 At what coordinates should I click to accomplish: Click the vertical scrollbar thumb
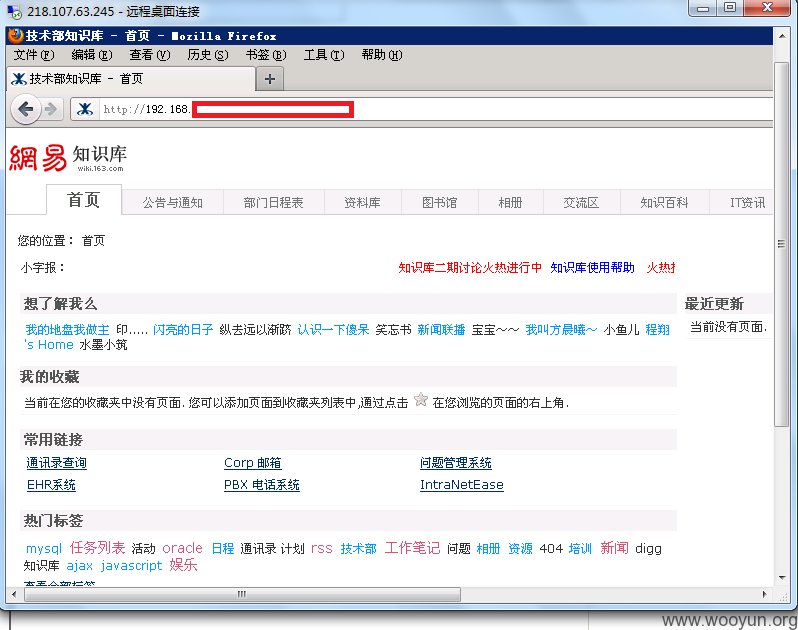click(781, 244)
